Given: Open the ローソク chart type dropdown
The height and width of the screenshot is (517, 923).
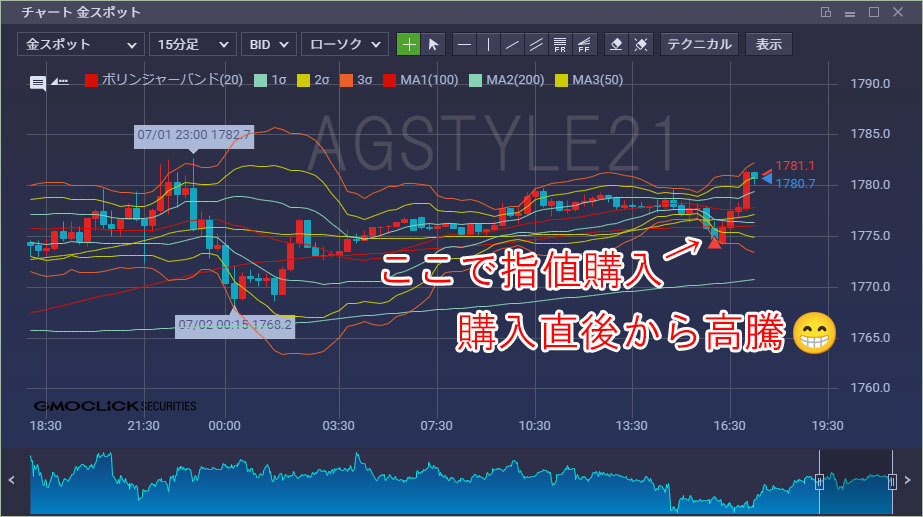Looking at the screenshot, I should (x=345, y=44).
